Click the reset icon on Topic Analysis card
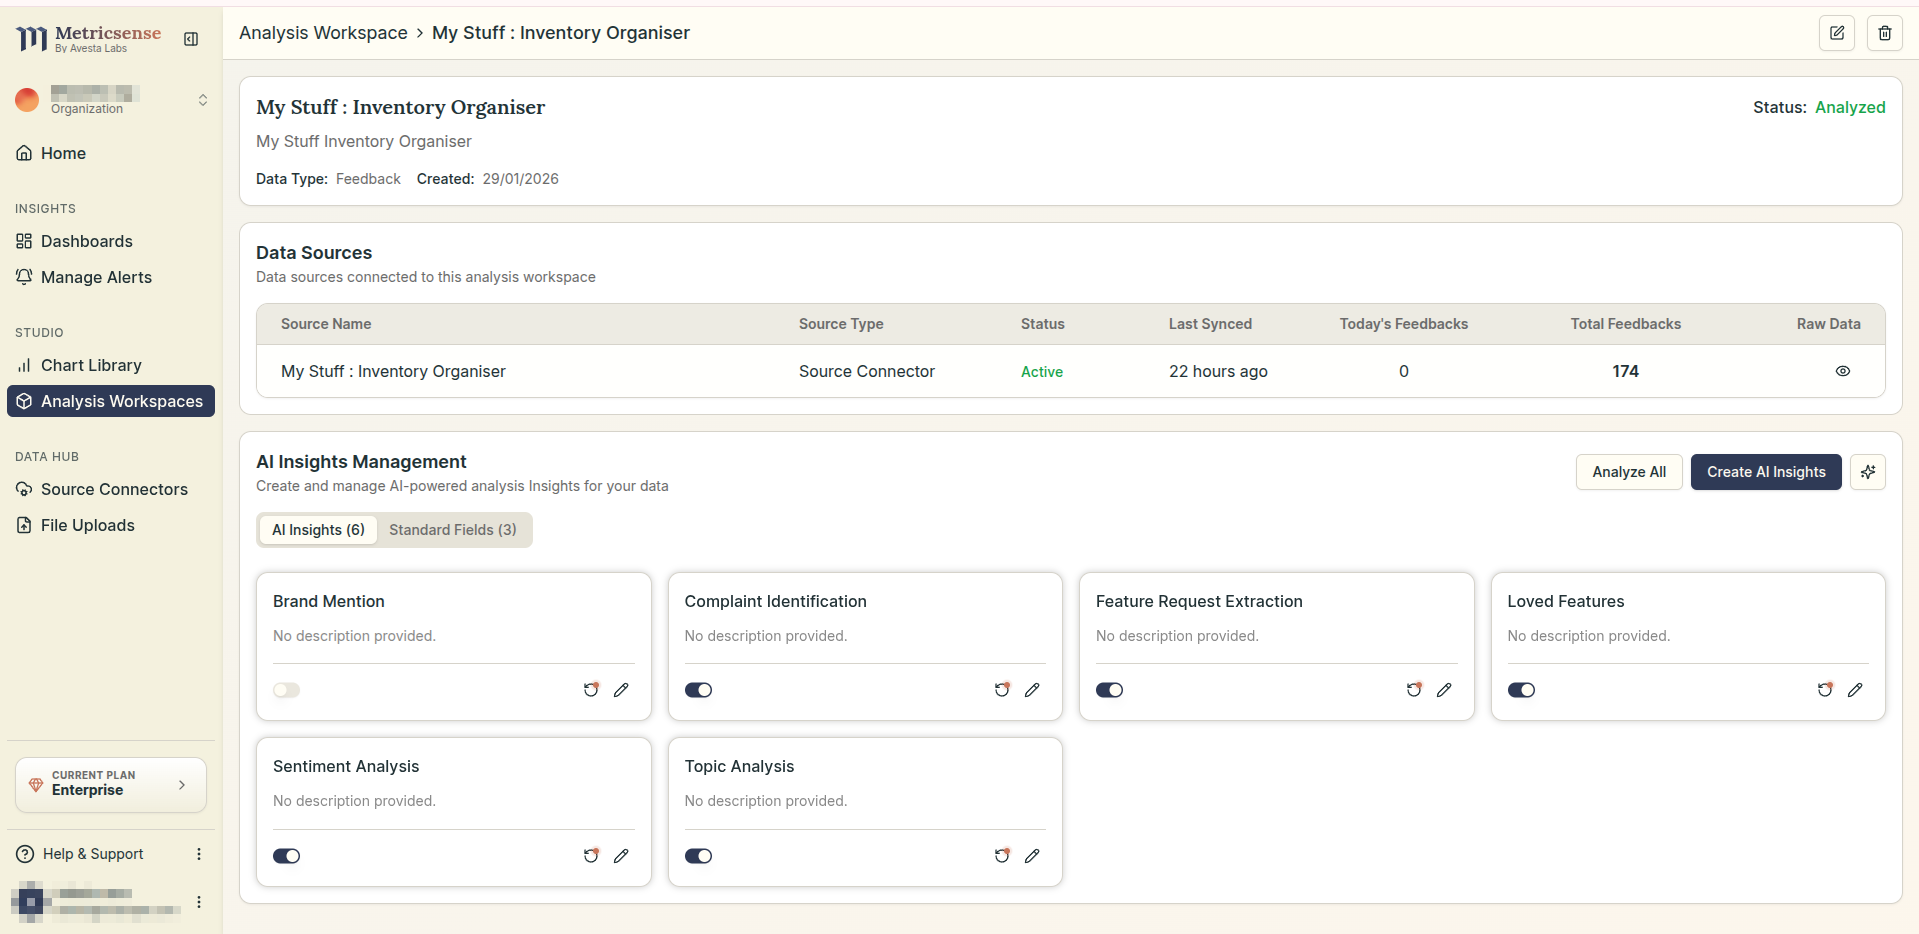The image size is (1919, 934). [x=1002, y=855]
